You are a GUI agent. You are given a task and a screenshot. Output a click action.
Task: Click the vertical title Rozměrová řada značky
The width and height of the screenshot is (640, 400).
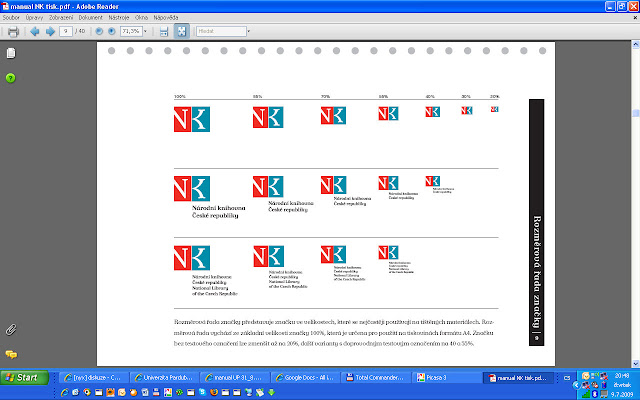(536, 272)
